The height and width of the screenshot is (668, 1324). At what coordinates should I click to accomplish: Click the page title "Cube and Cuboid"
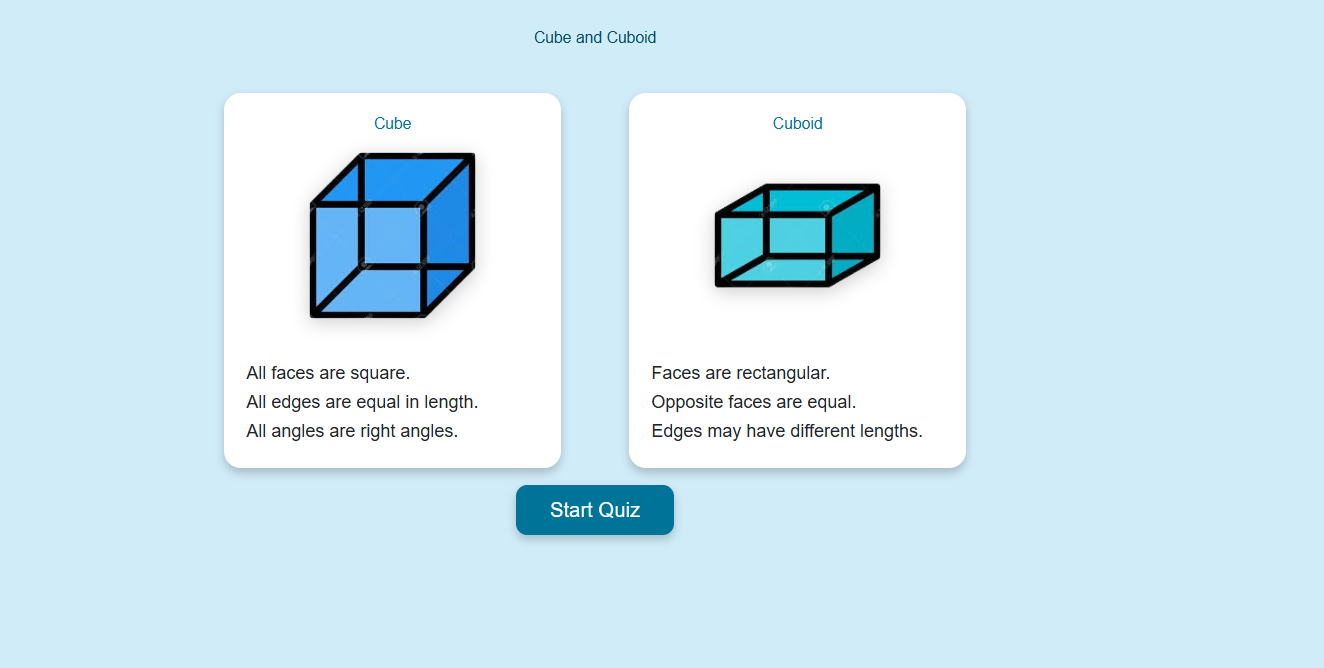tap(595, 38)
